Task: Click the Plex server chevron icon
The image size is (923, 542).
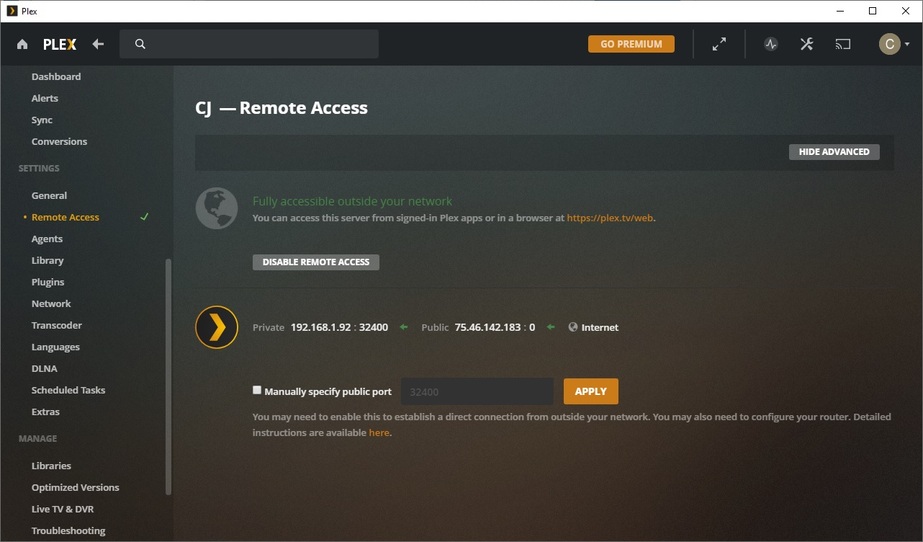Action: point(217,327)
